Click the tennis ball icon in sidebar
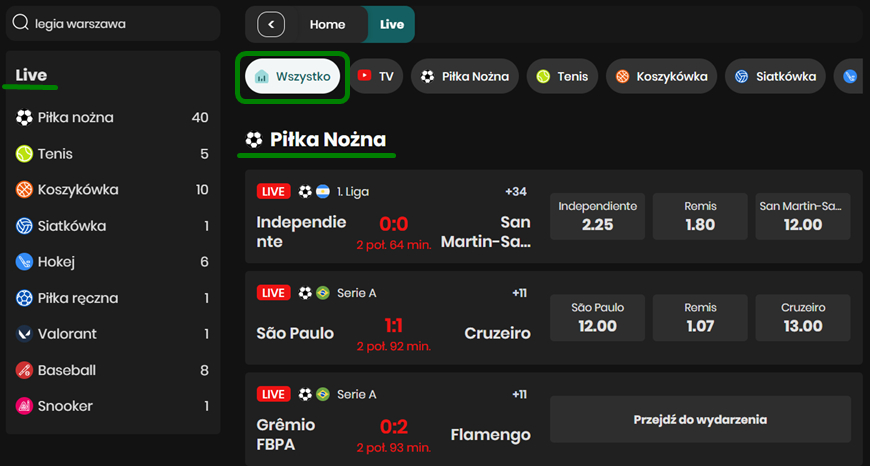The height and width of the screenshot is (466, 870). (x=24, y=154)
